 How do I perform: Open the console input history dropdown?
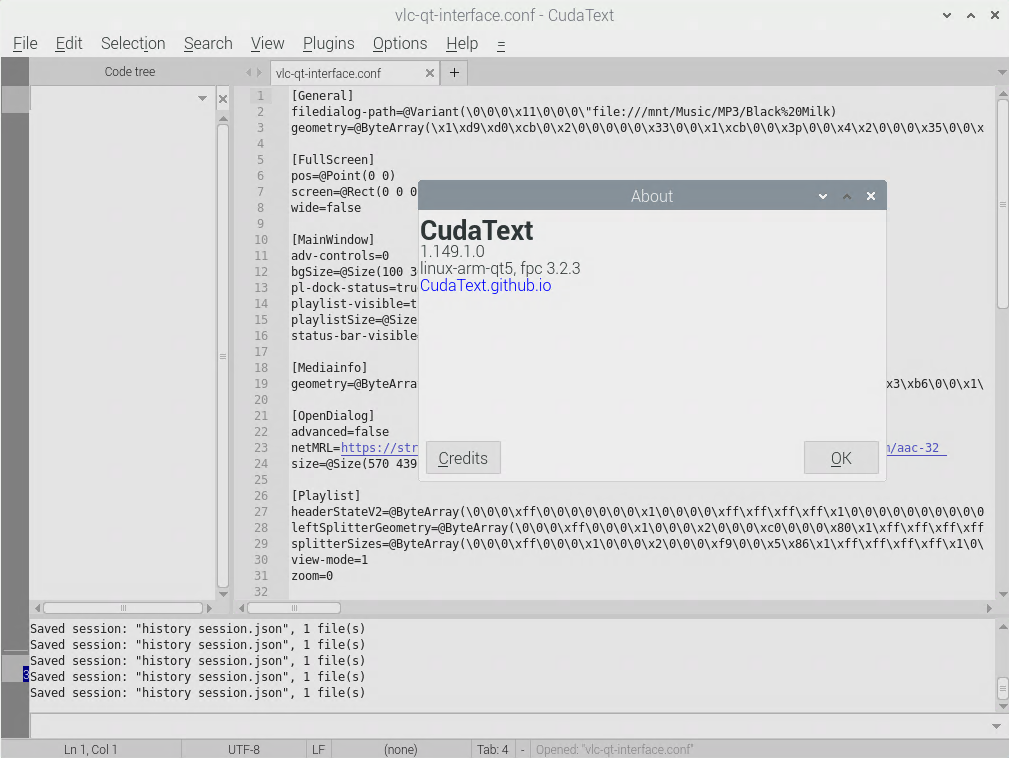point(996,726)
